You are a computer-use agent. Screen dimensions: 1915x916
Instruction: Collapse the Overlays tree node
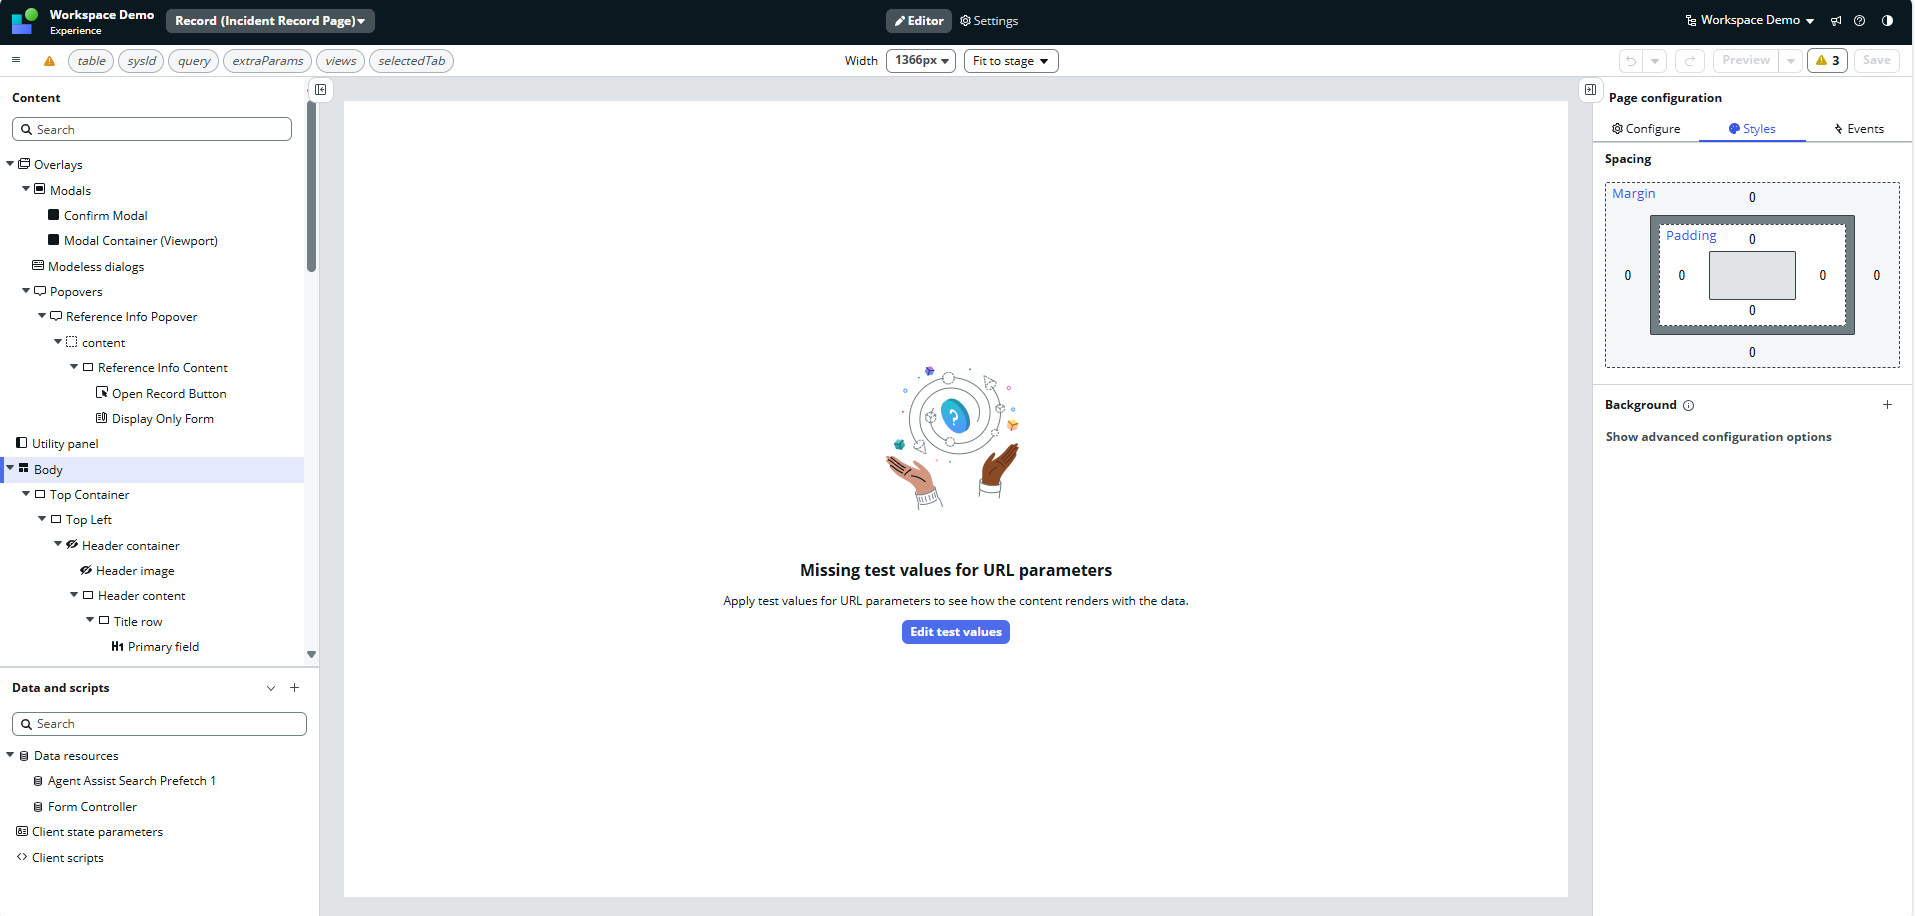coord(10,164)
